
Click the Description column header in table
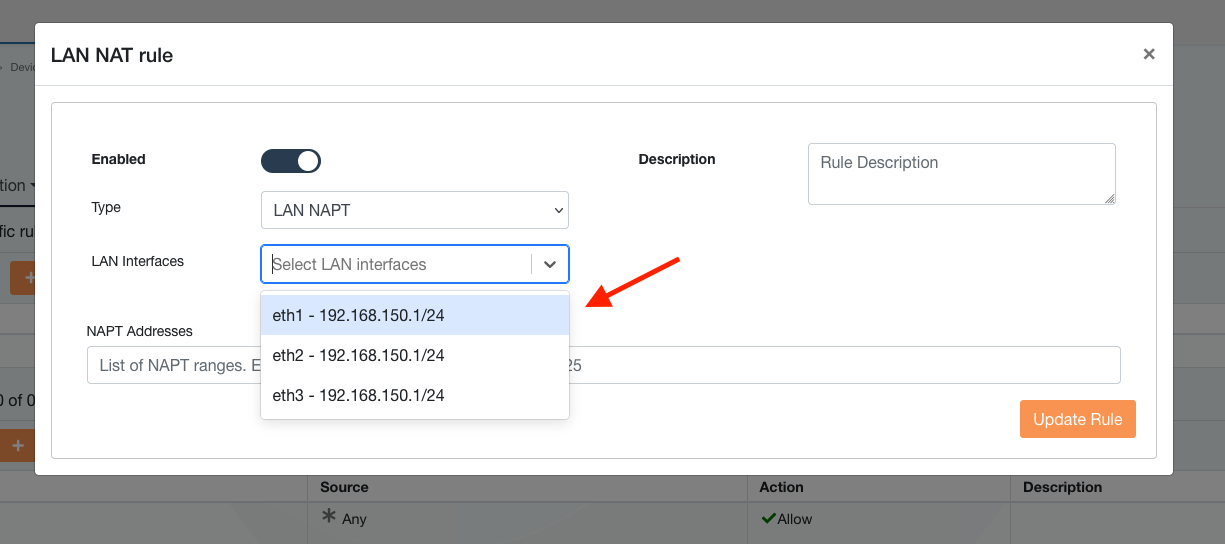(1062, 487)
